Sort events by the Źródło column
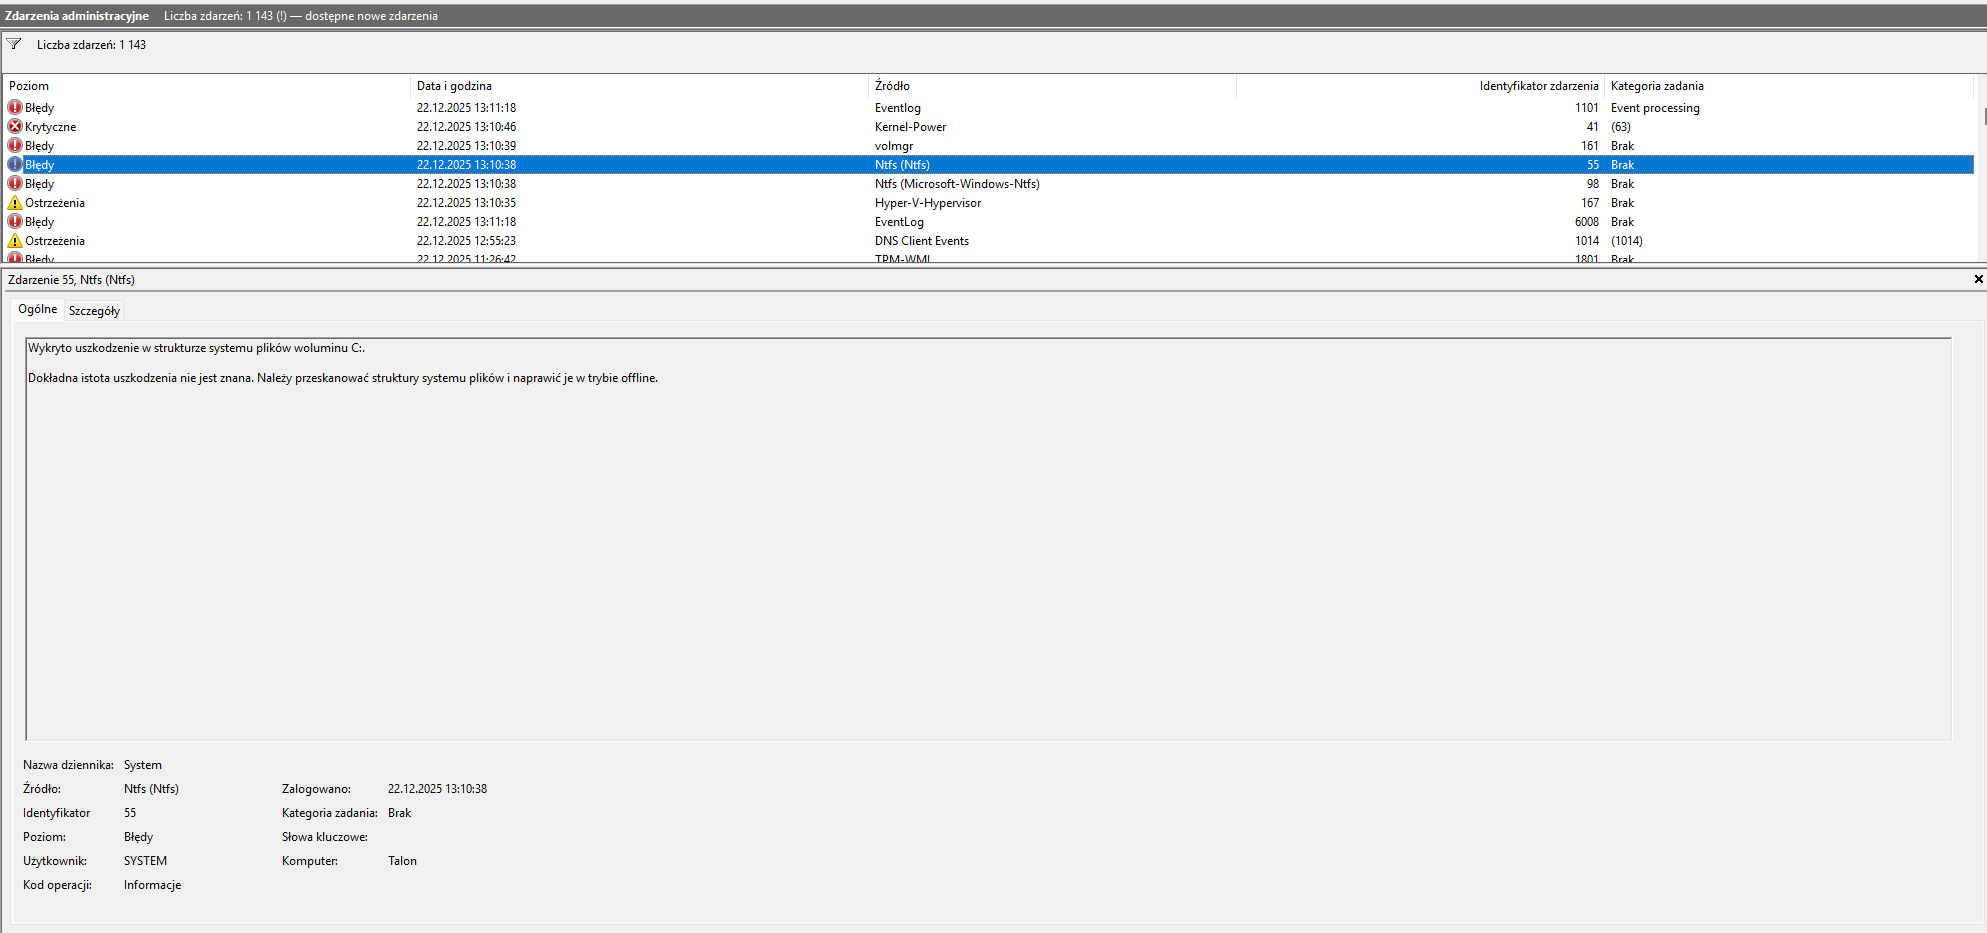 [1052, 86]
